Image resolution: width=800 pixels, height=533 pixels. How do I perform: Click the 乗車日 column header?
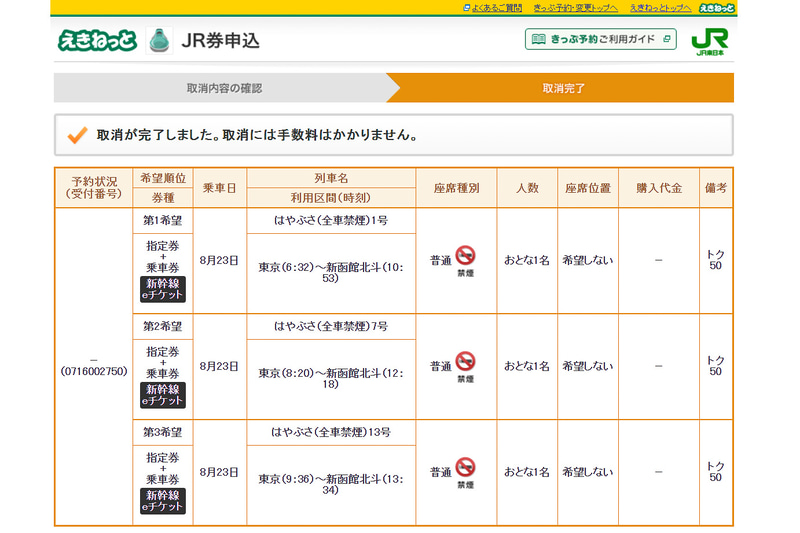pyautogui.click(x=219, y=188)
